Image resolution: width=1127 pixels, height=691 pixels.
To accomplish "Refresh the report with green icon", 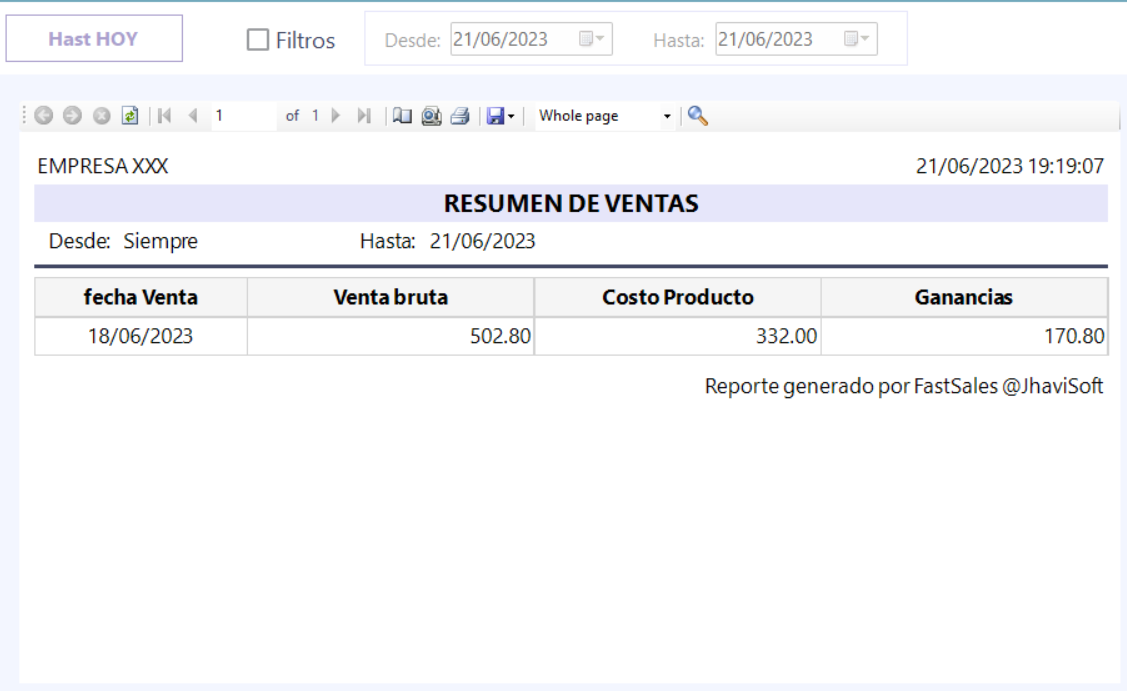I will pos(130,116).
